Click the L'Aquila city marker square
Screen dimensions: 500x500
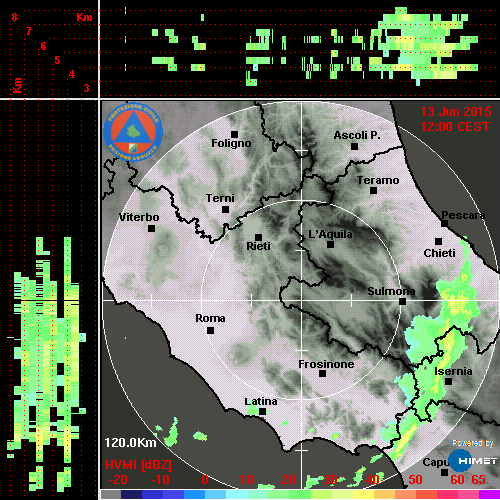pos(330,245)
